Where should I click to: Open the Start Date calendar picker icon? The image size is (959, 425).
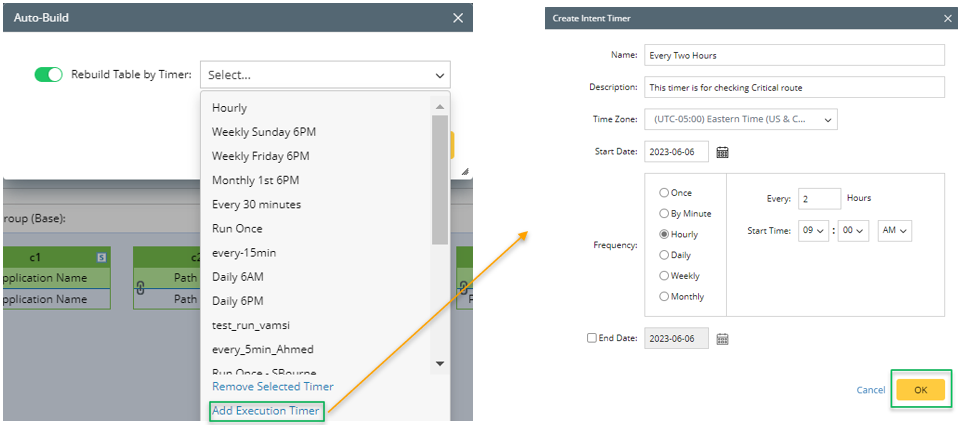pos(722,152)
